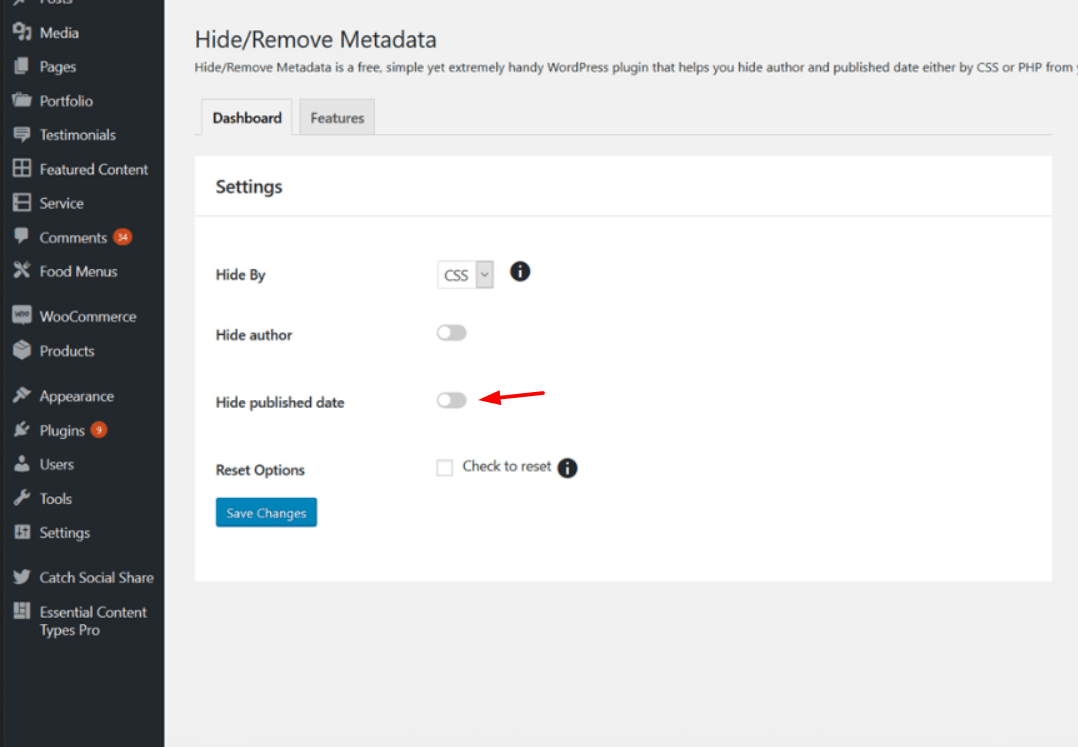Click the Settings section heading

click(x=249, y=187)
